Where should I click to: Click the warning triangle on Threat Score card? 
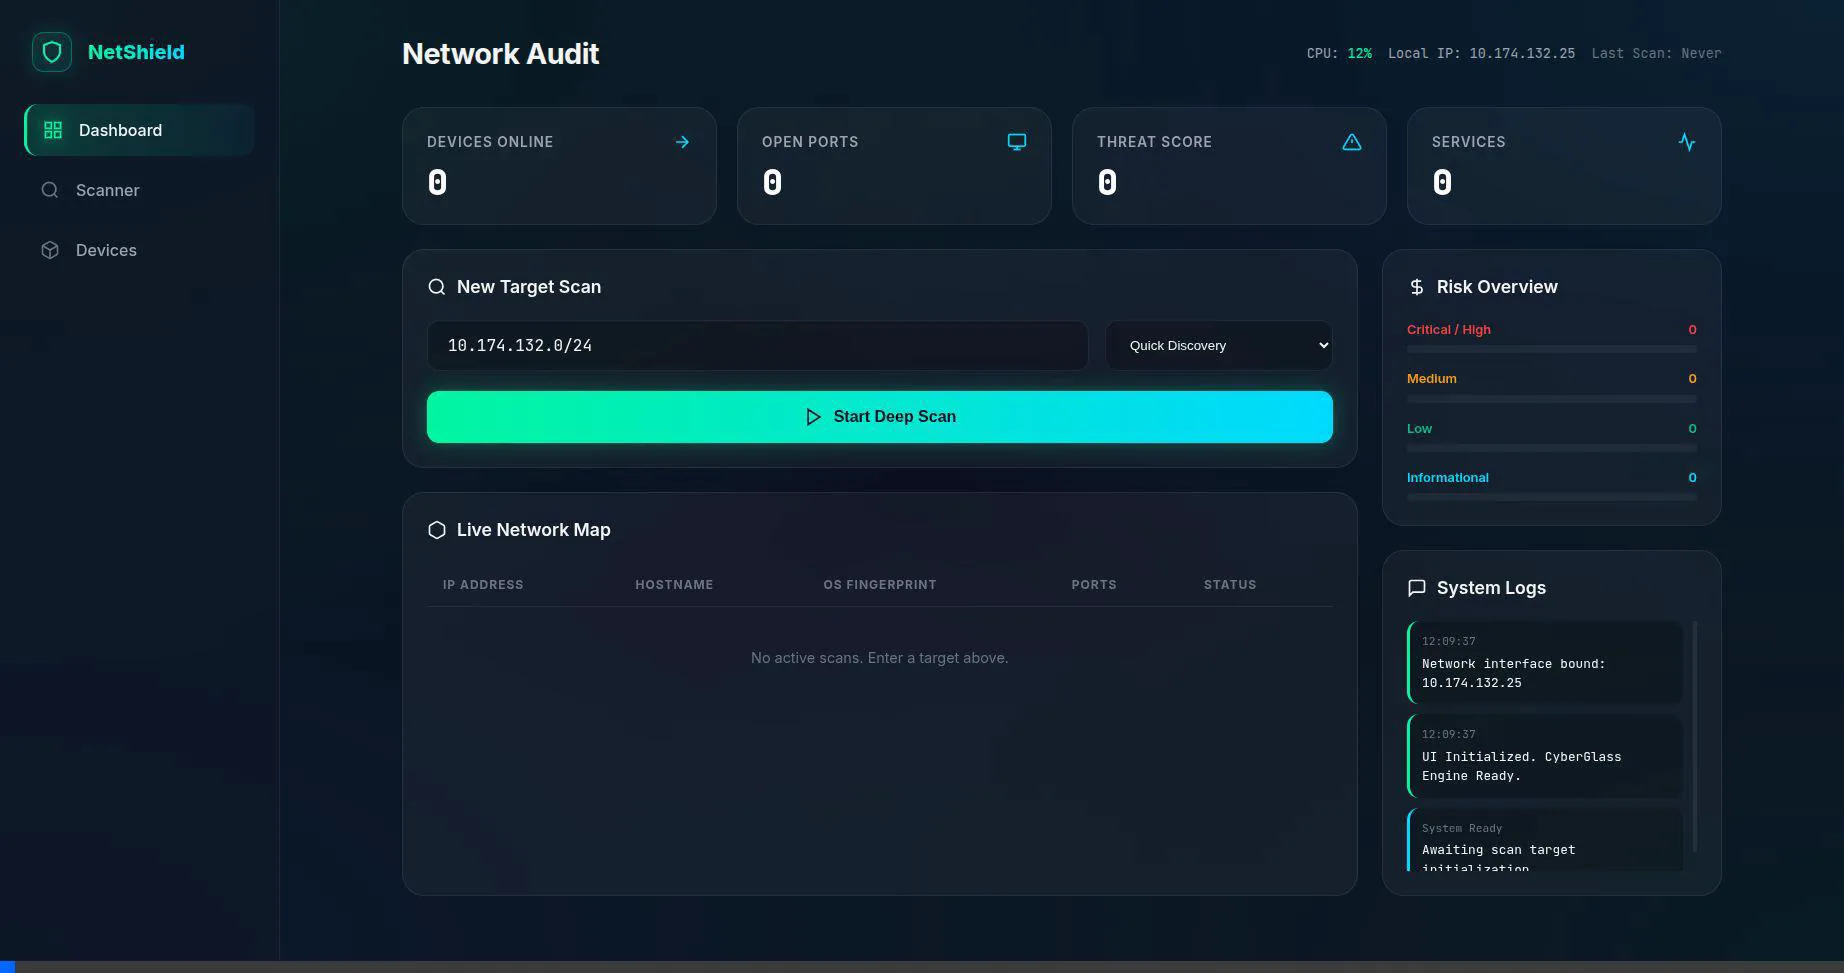point(1352,142)
